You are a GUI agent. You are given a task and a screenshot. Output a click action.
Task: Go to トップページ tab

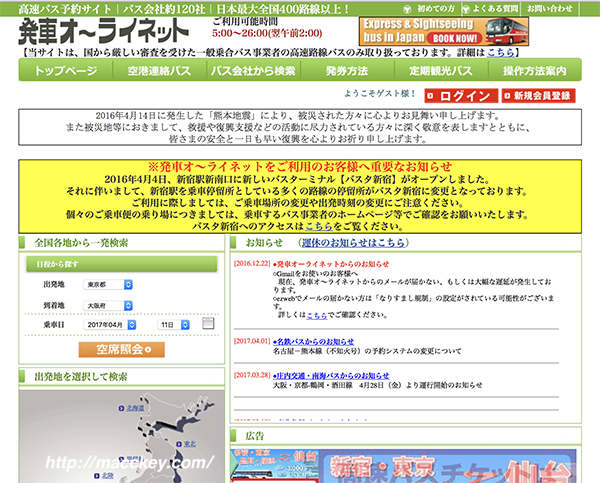coord(66,71)
